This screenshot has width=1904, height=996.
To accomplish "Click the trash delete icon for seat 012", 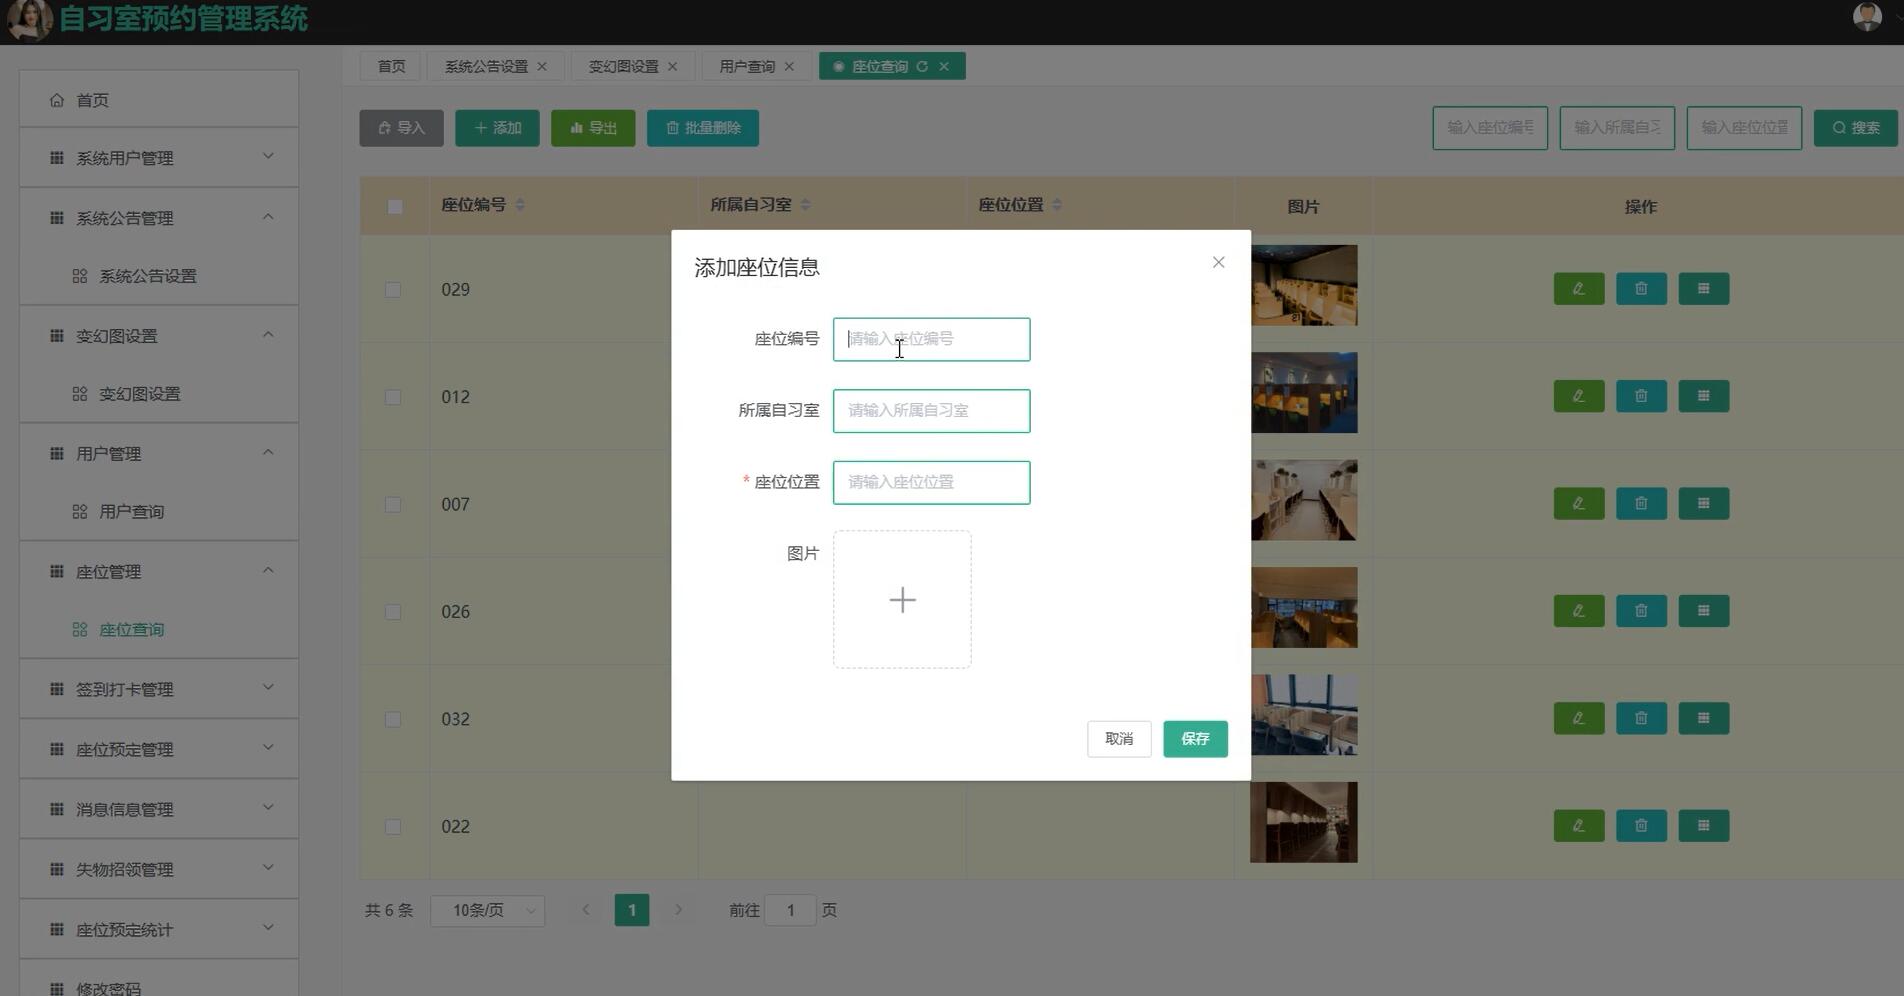I will (1640, 396).
